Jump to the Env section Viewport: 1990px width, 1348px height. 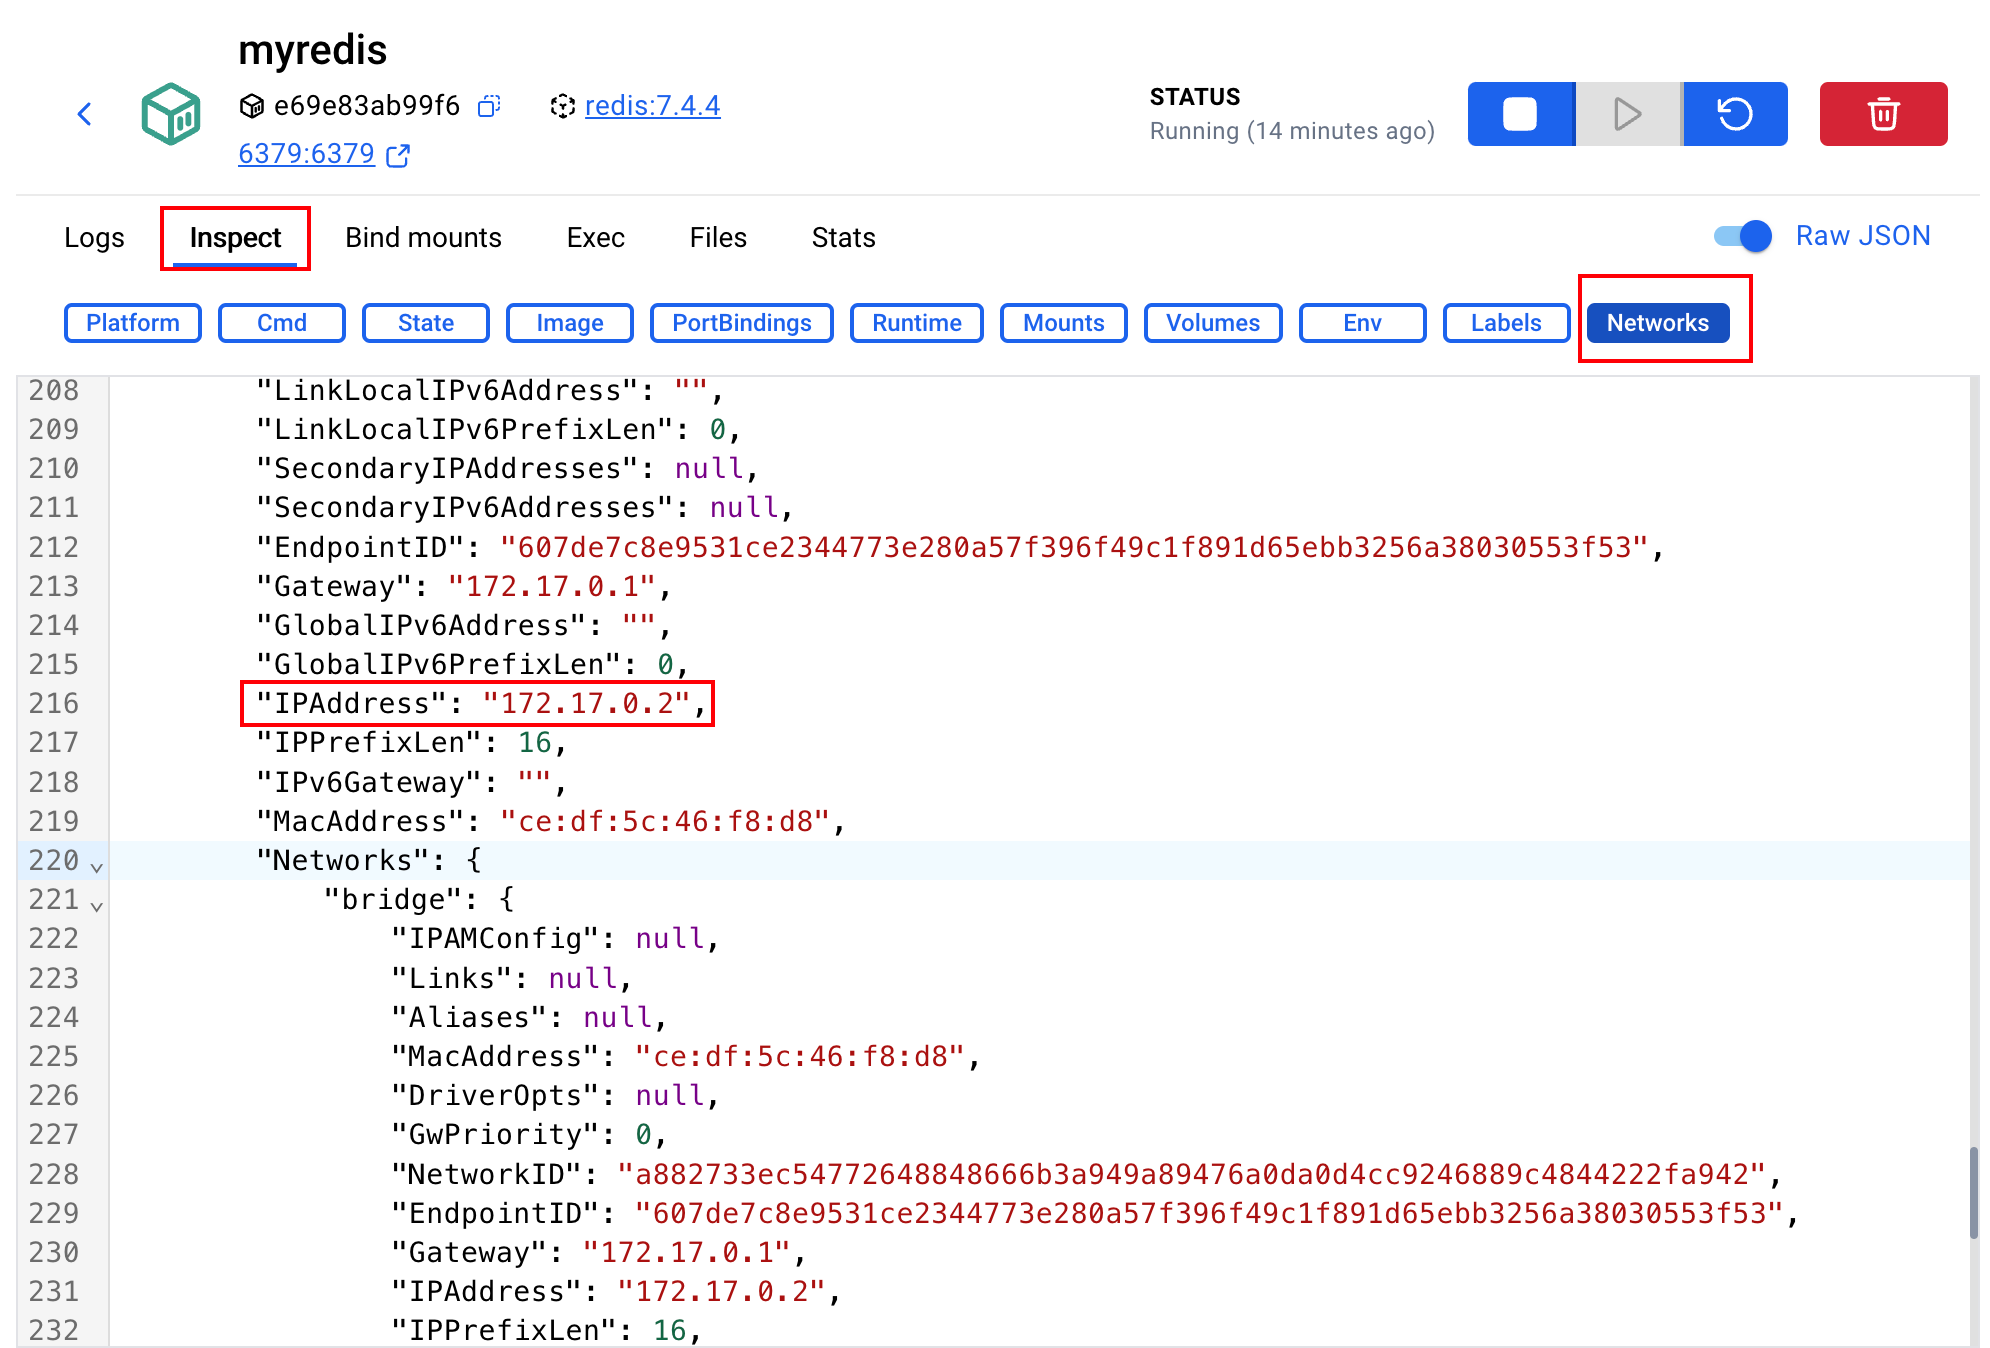point(1363,323)
